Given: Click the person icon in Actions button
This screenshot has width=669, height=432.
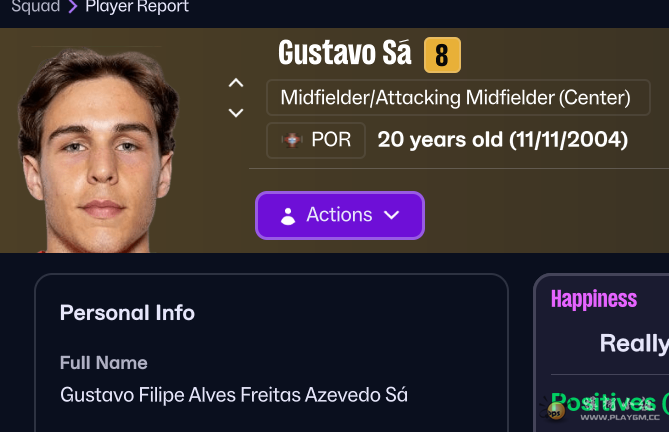Looking at the screenshot, I should point(288,216).
